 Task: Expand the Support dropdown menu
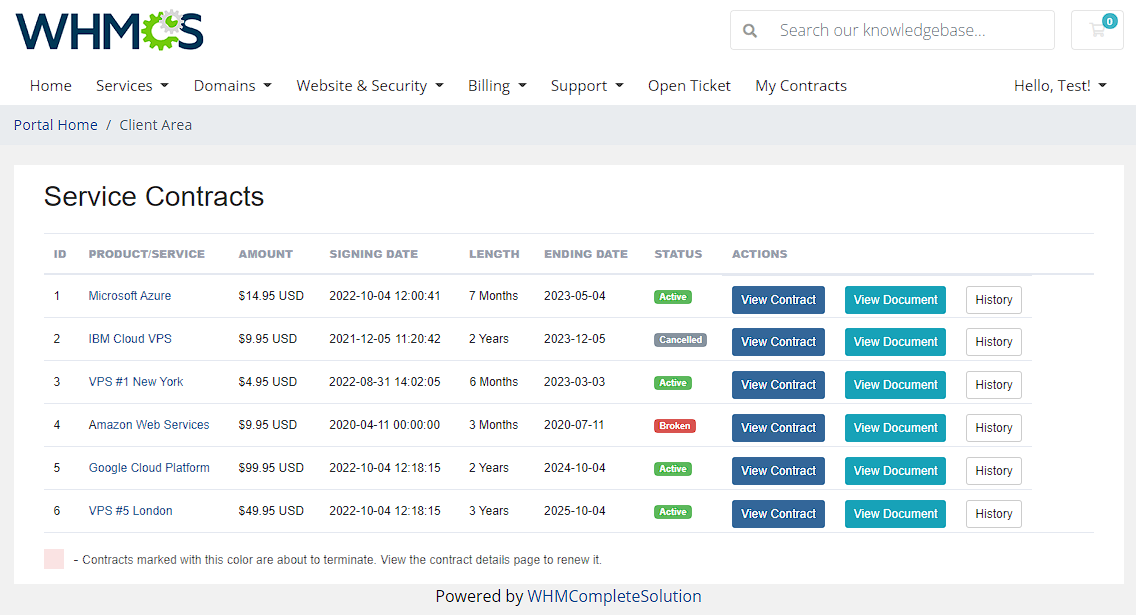point(587,85)
